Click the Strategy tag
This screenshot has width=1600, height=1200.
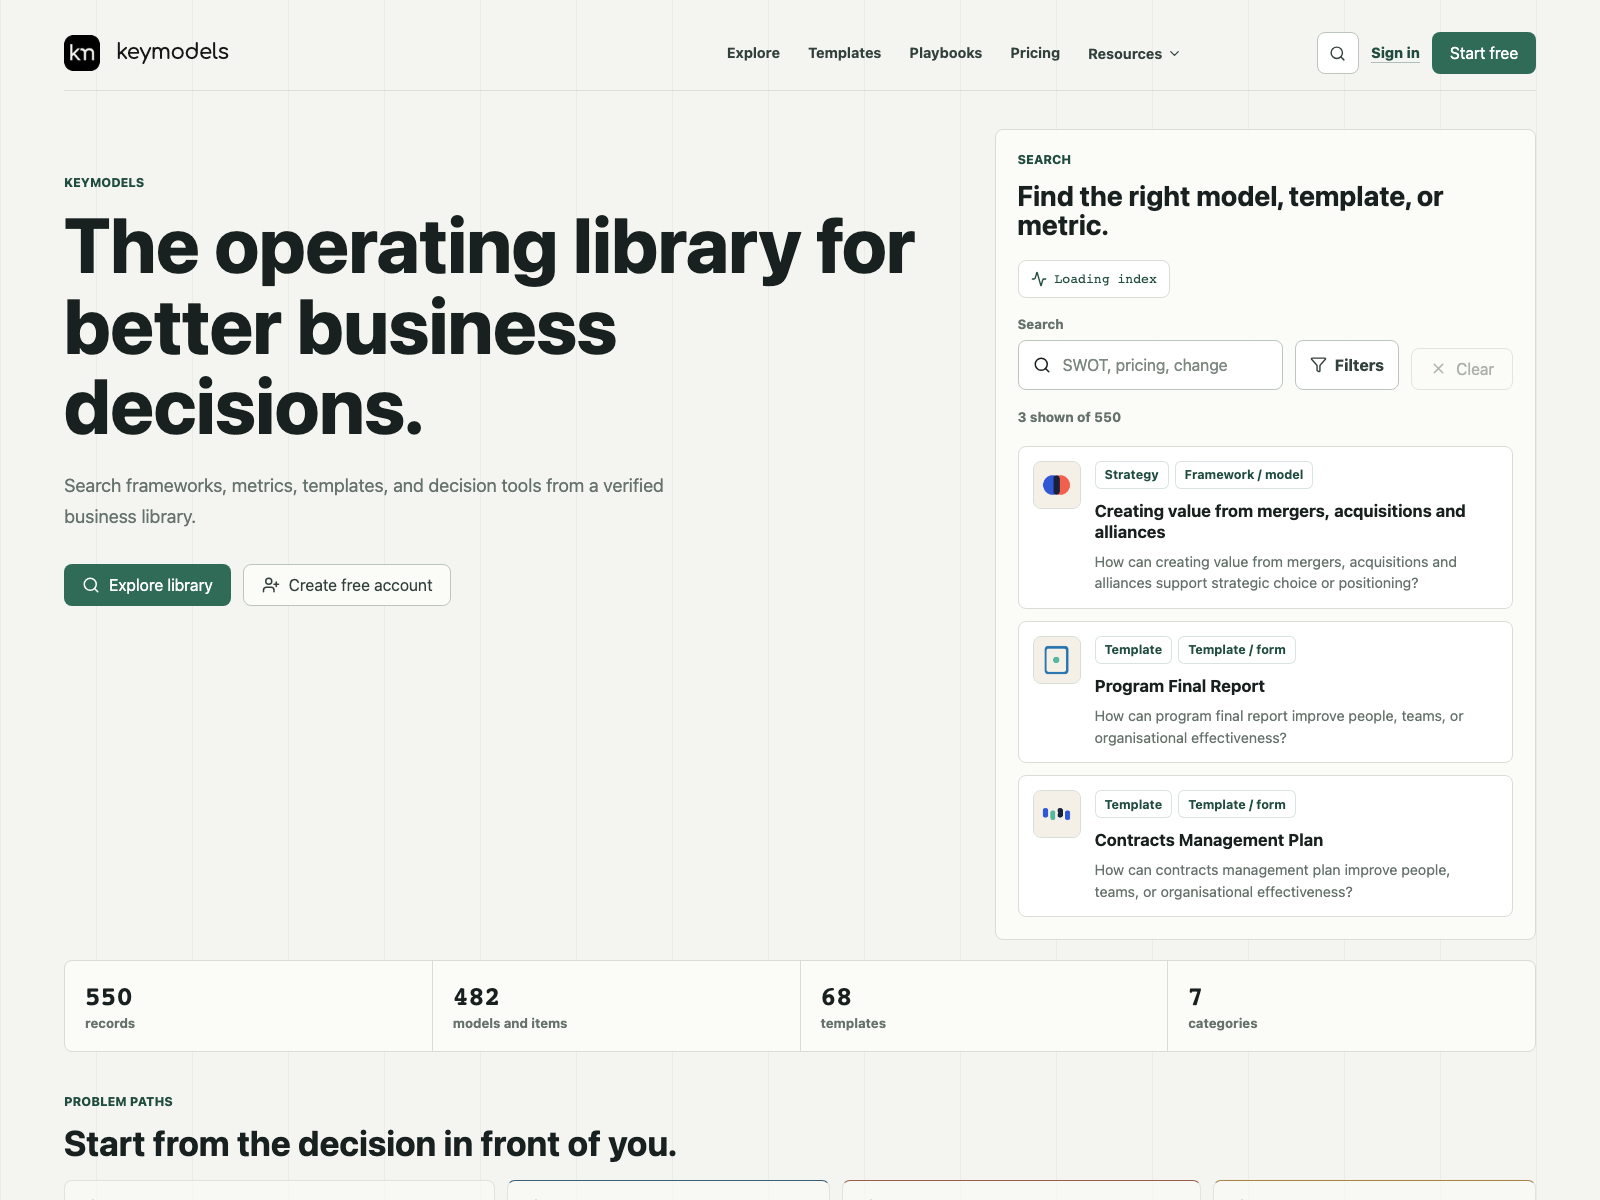[x=1131, y=475]
